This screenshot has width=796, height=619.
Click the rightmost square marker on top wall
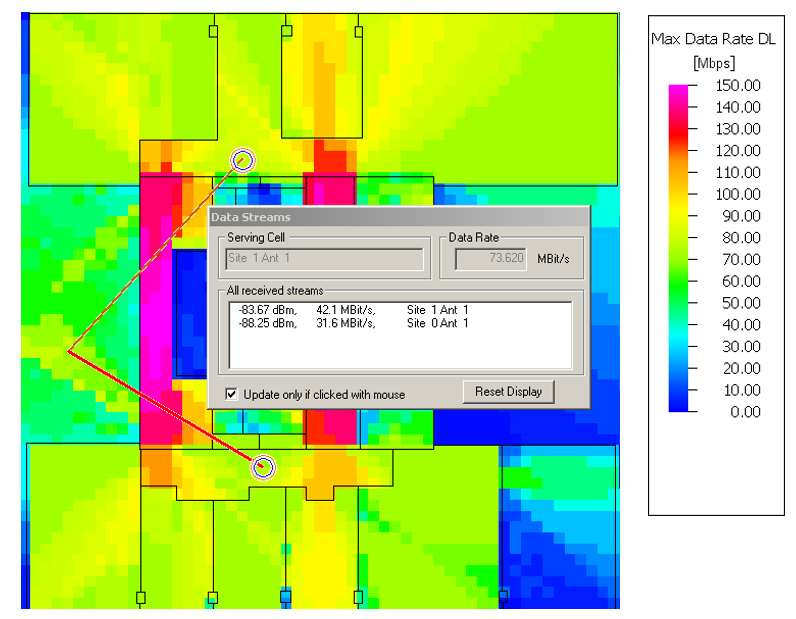358,31
